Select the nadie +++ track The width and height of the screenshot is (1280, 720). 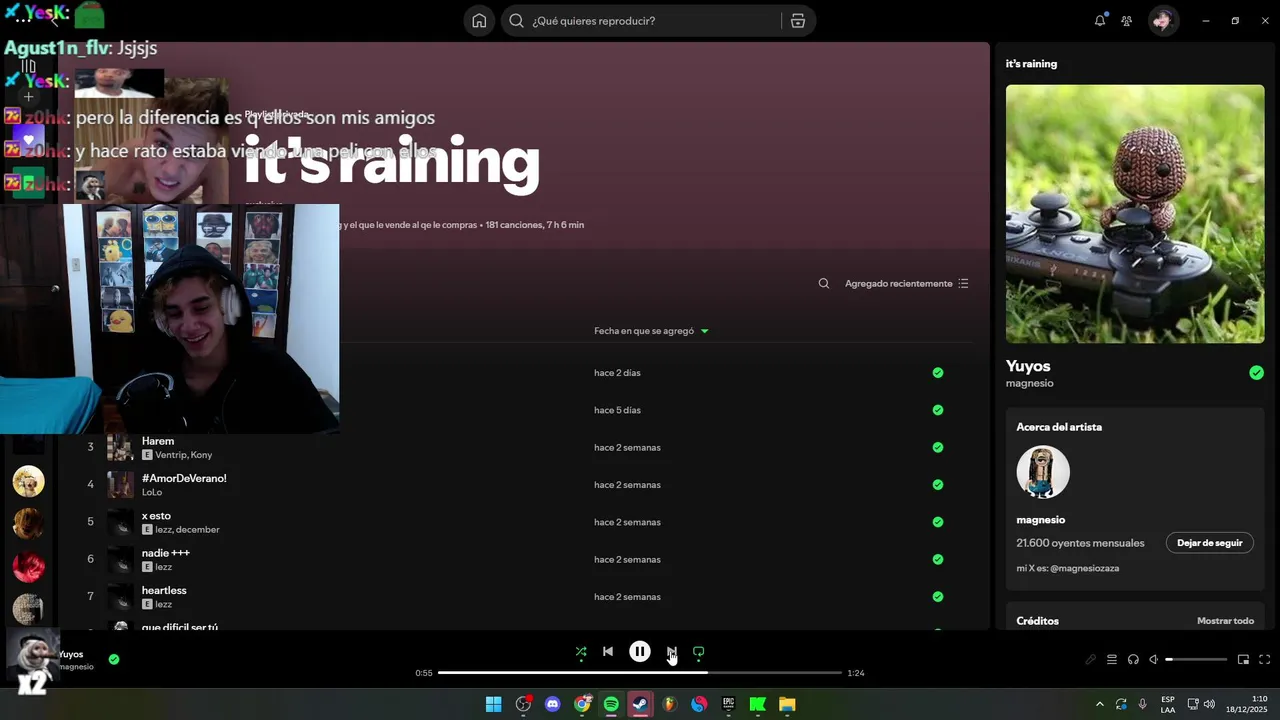point(165,553)
